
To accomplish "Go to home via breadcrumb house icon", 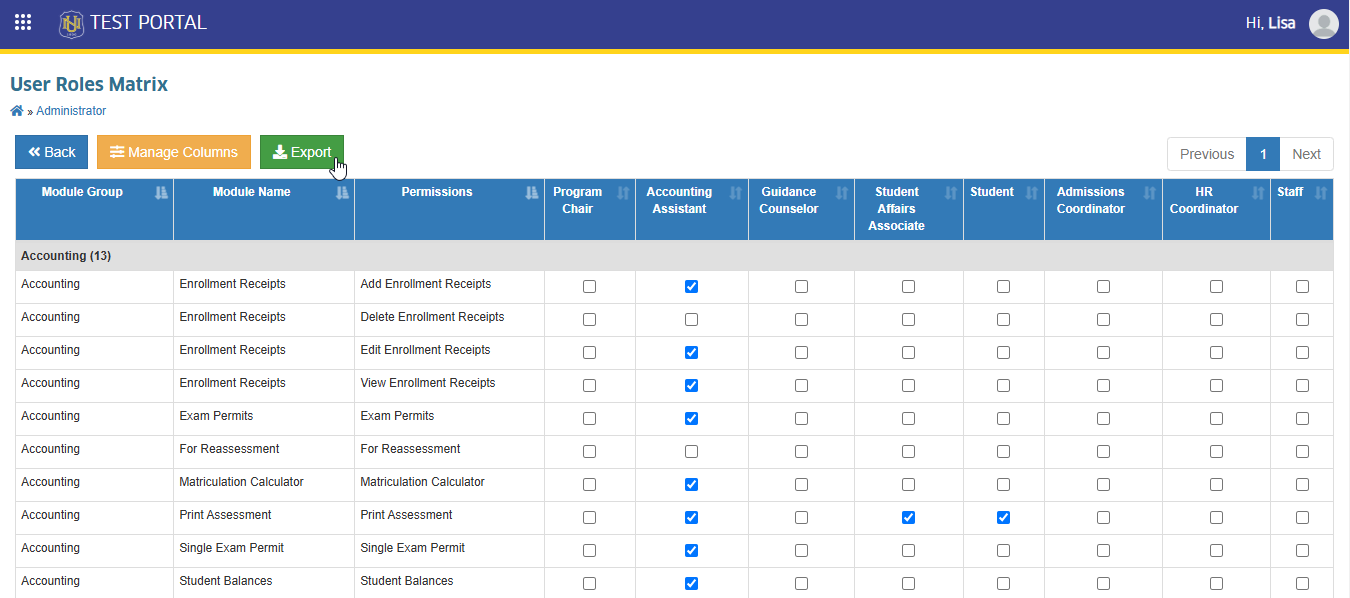I will tap(17, 111).
